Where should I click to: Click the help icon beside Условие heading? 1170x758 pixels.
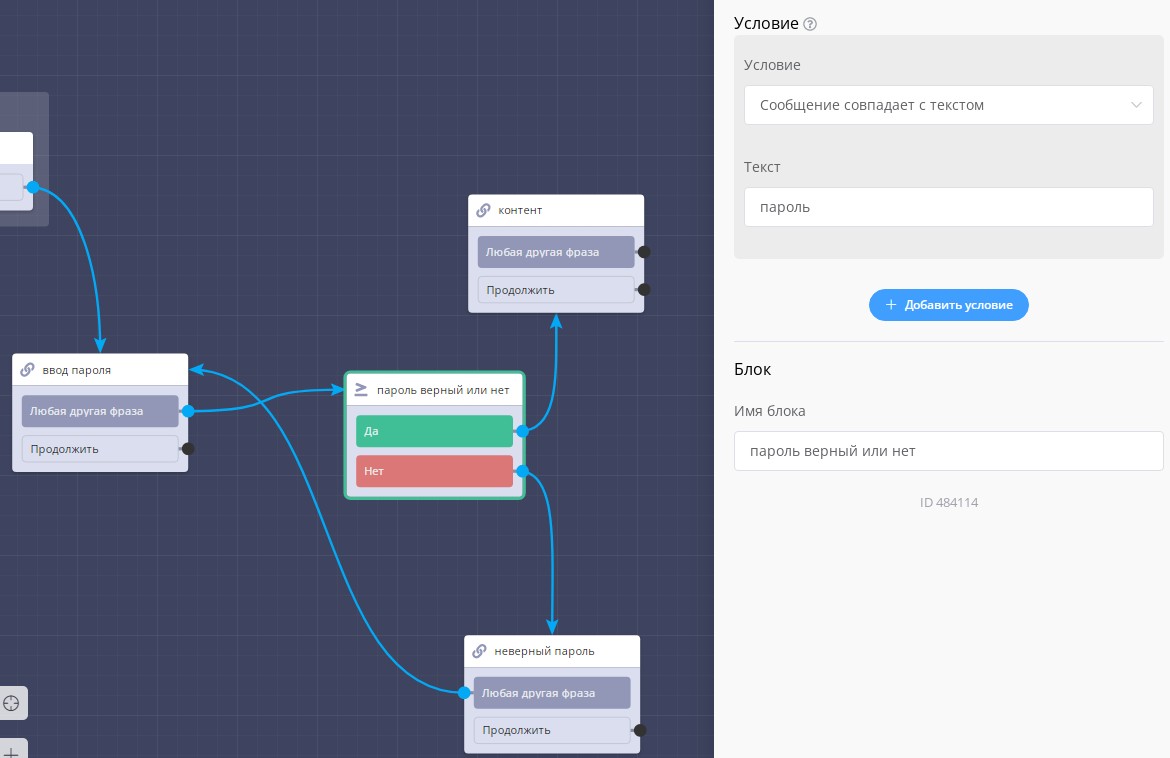point(810,24)
